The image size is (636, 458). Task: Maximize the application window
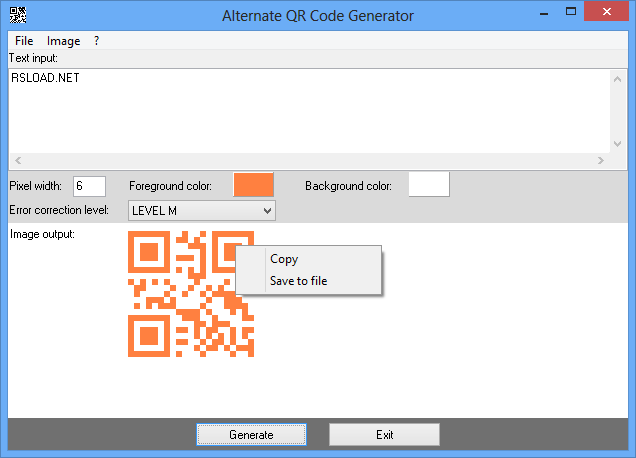pos(571,12)
